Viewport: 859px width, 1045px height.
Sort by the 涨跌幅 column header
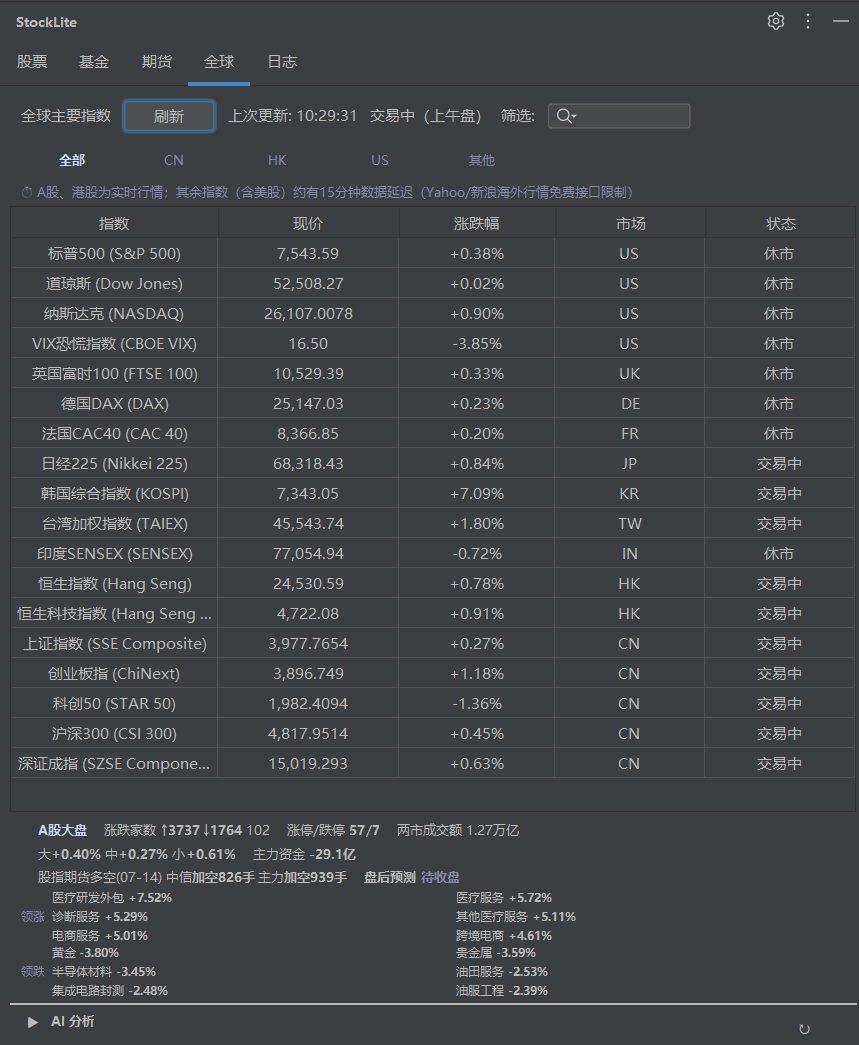(477, 223)
